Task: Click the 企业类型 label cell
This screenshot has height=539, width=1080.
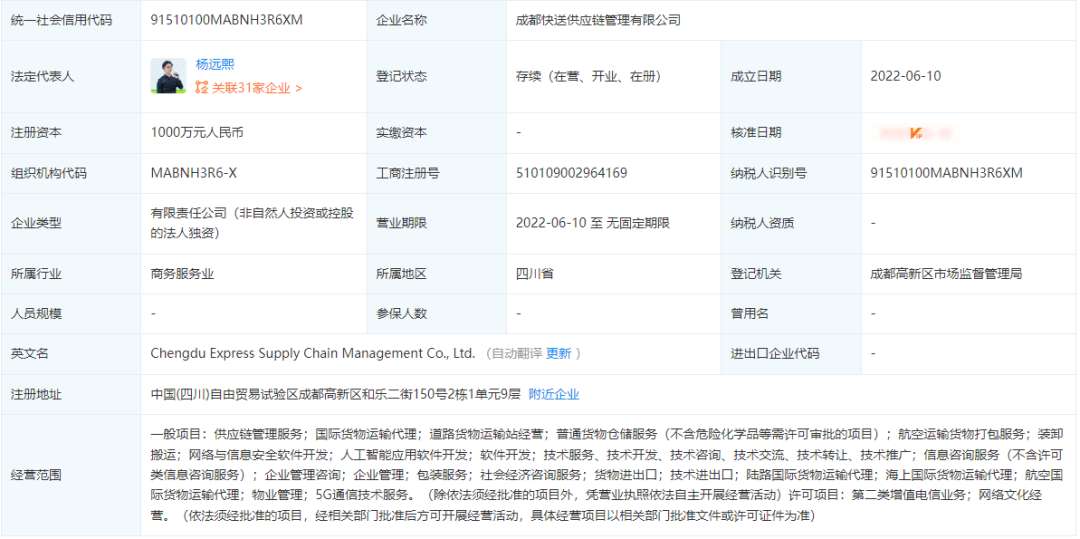Action: [70, 223]
